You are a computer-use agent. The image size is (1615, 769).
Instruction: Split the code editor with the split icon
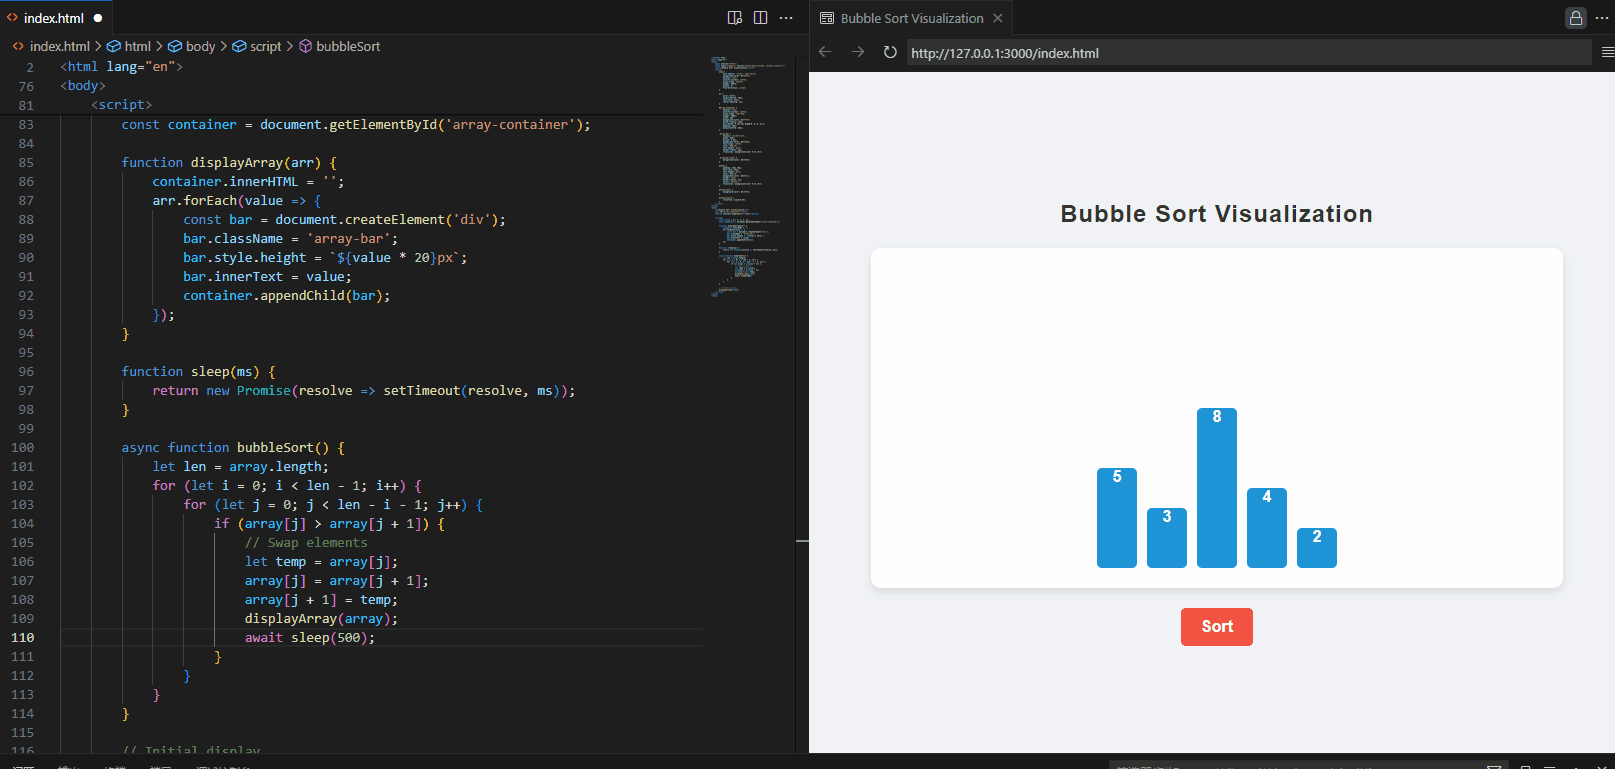pyautogui.click(x=761, y=18)
